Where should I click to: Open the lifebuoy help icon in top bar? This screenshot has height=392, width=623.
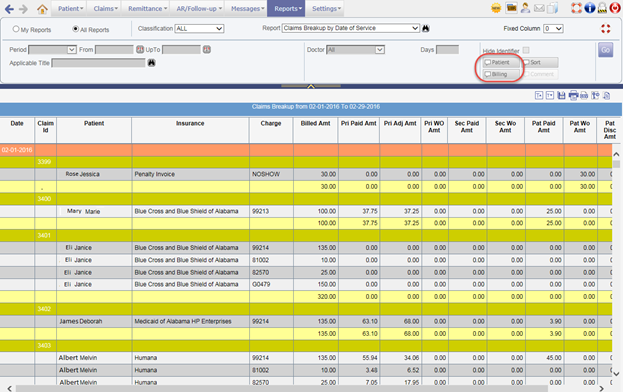click(577, 8)
